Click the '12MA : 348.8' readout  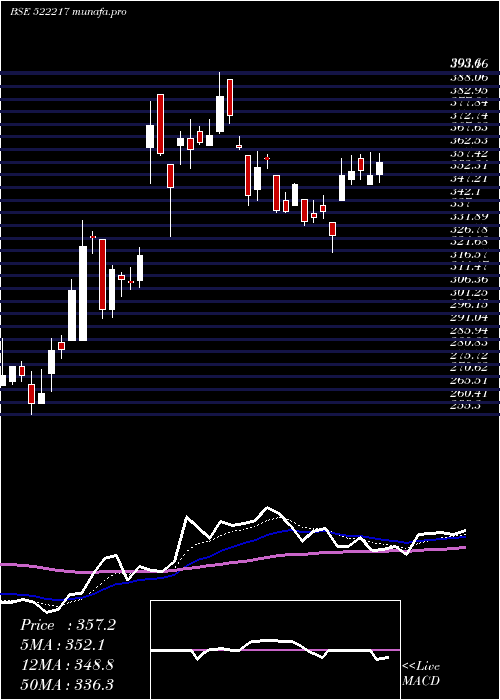[67, 665]
